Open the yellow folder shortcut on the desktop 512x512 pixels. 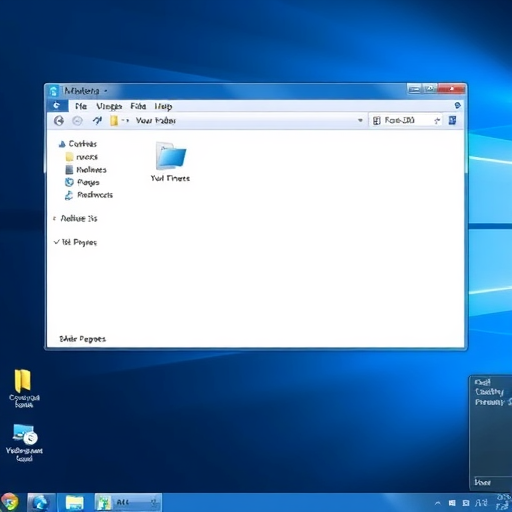pyautogui.click(x=23, y=380)
